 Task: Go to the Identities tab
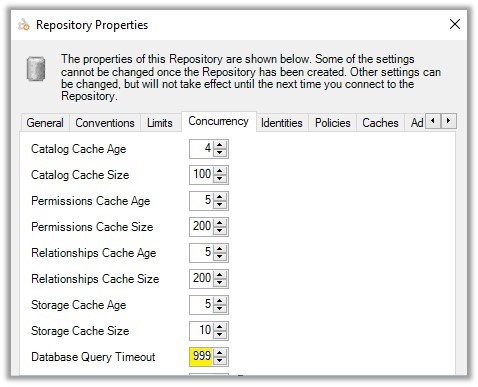pyautogui.click(x=282, y=123)
